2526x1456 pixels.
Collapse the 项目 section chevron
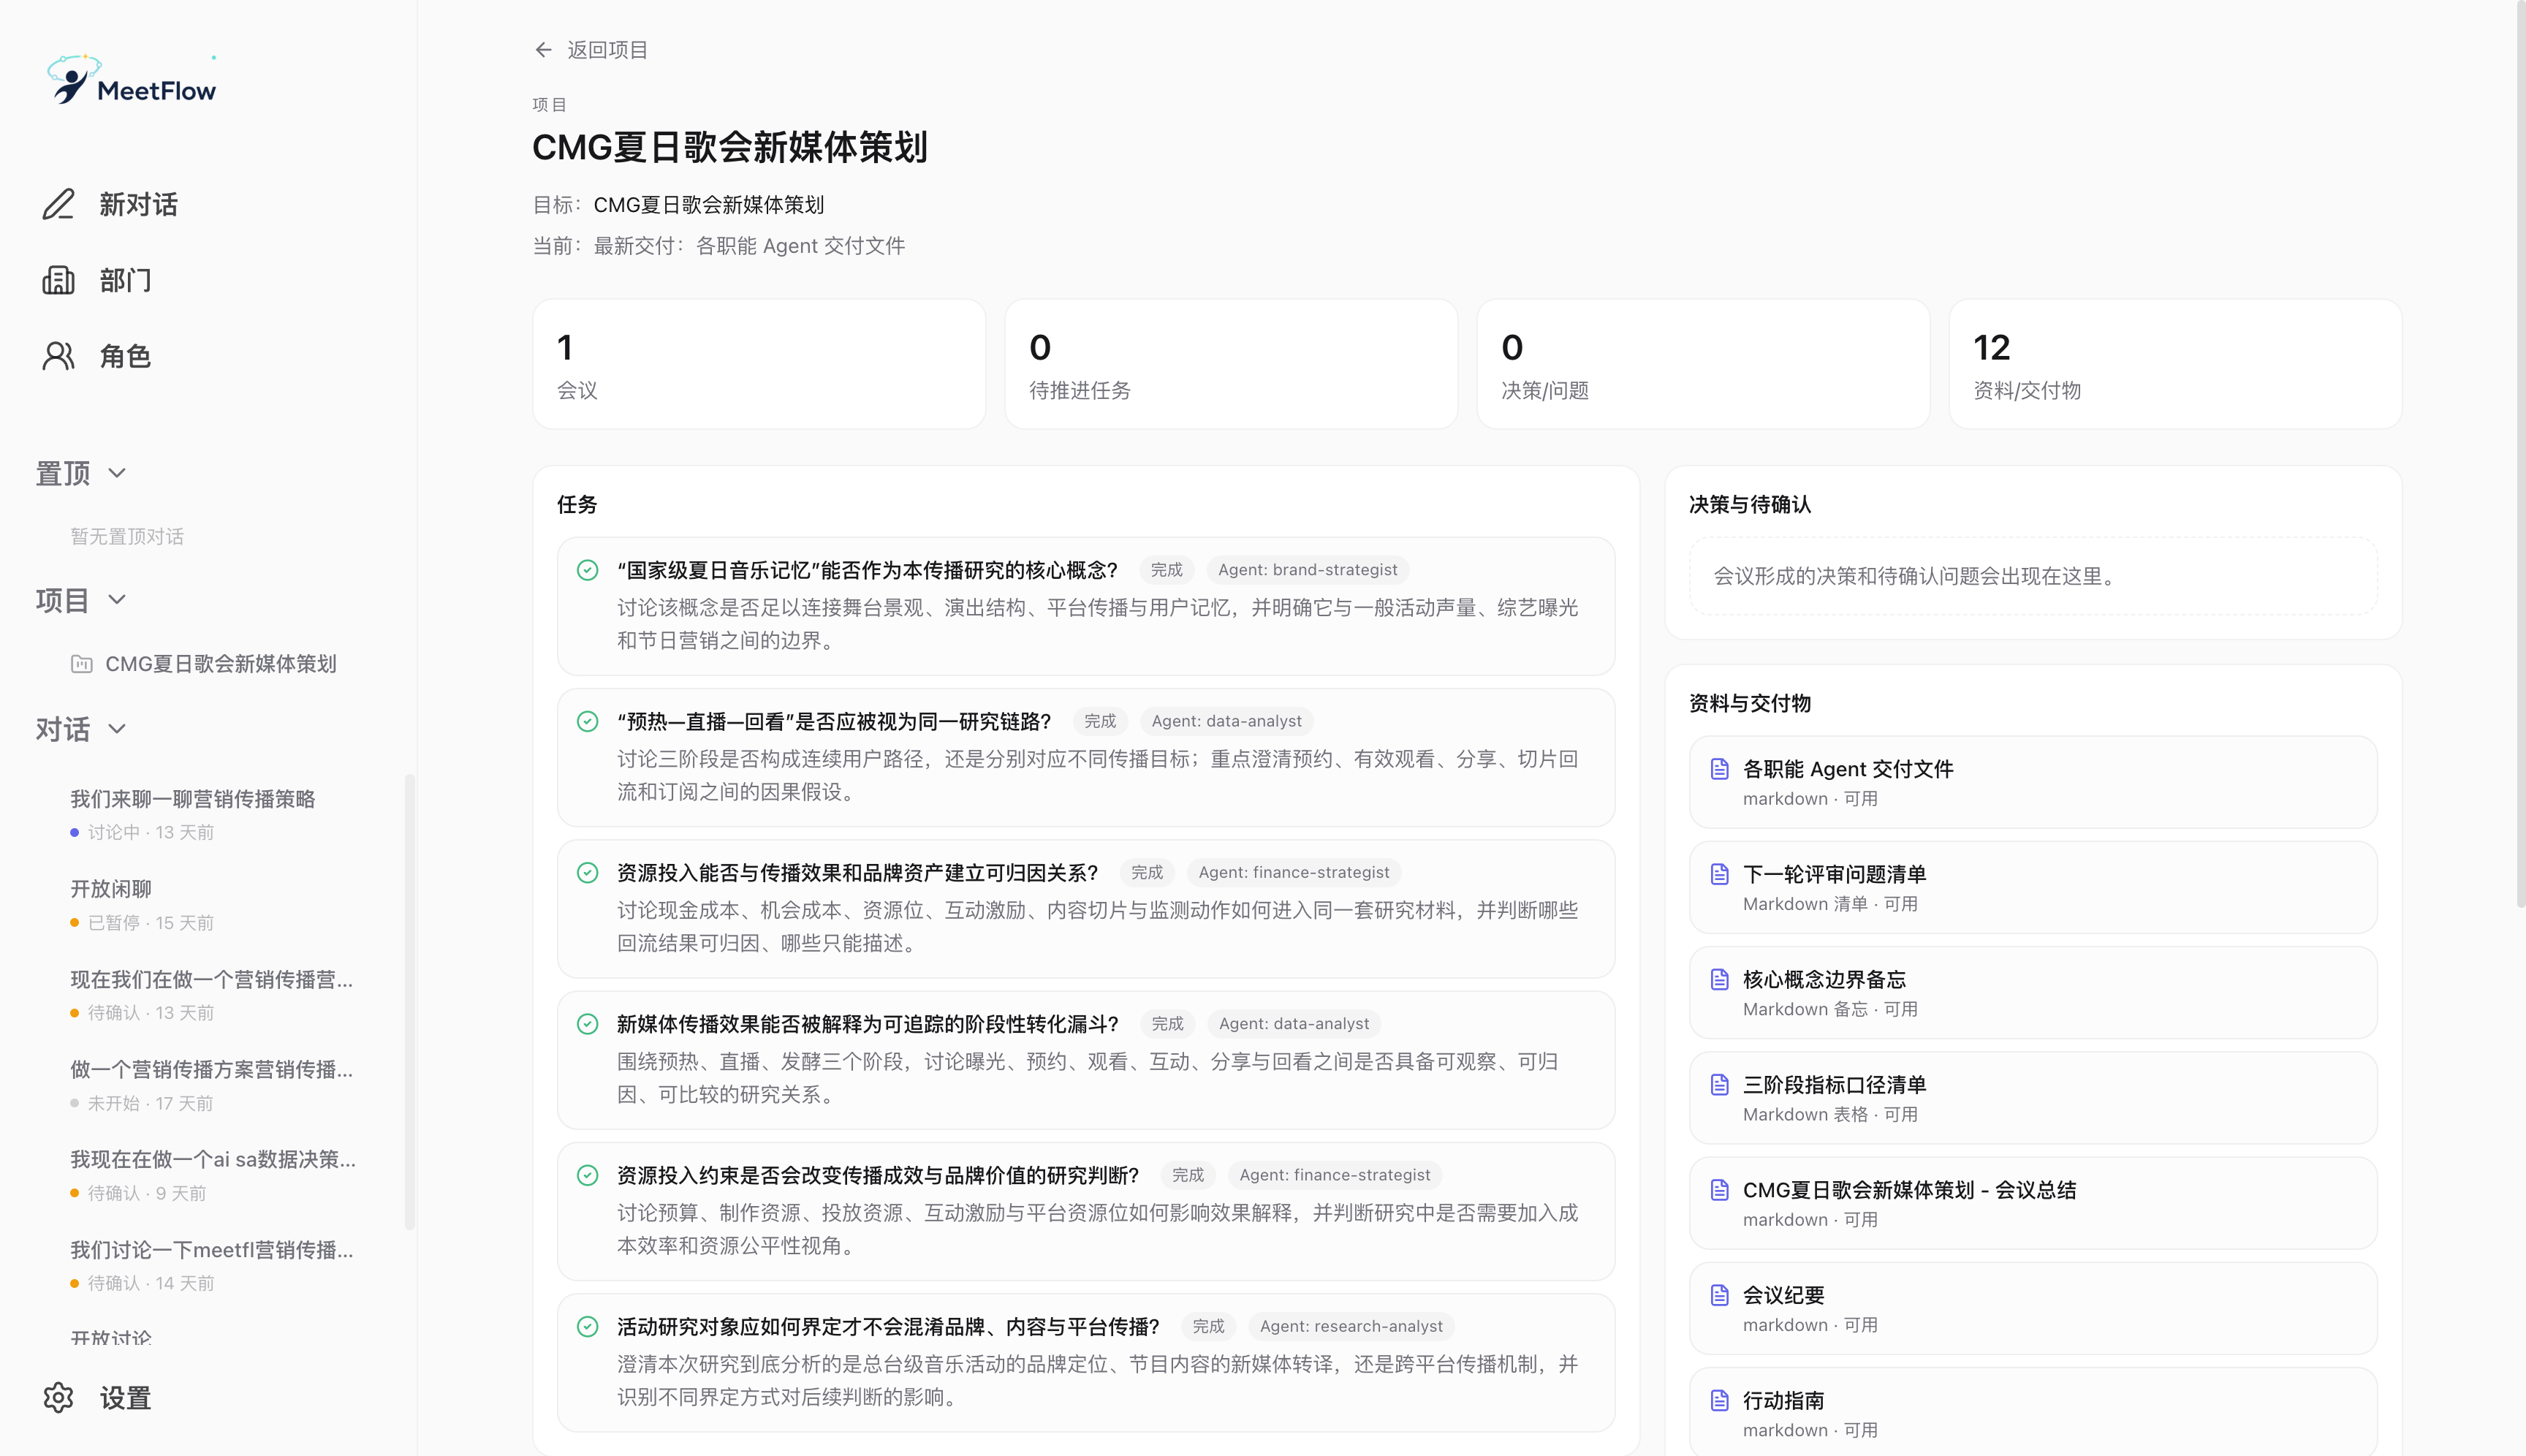pos(117,600)
